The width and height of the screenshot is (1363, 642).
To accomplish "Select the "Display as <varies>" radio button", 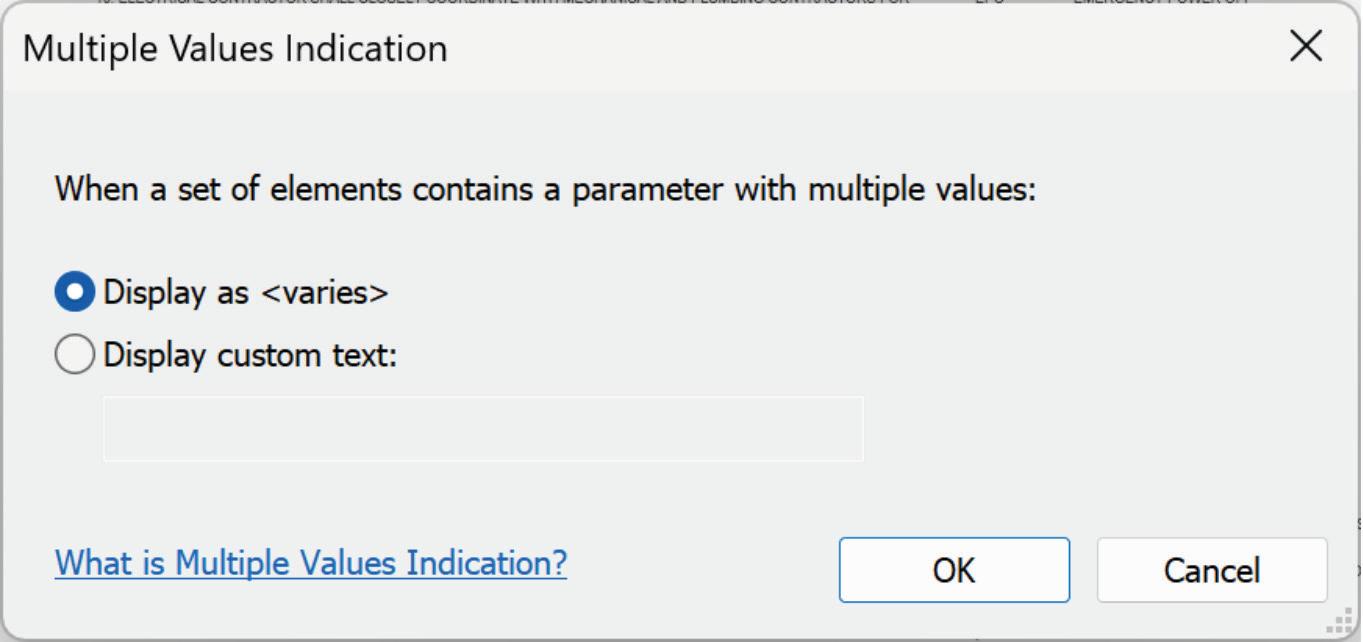I will [74, 292].
